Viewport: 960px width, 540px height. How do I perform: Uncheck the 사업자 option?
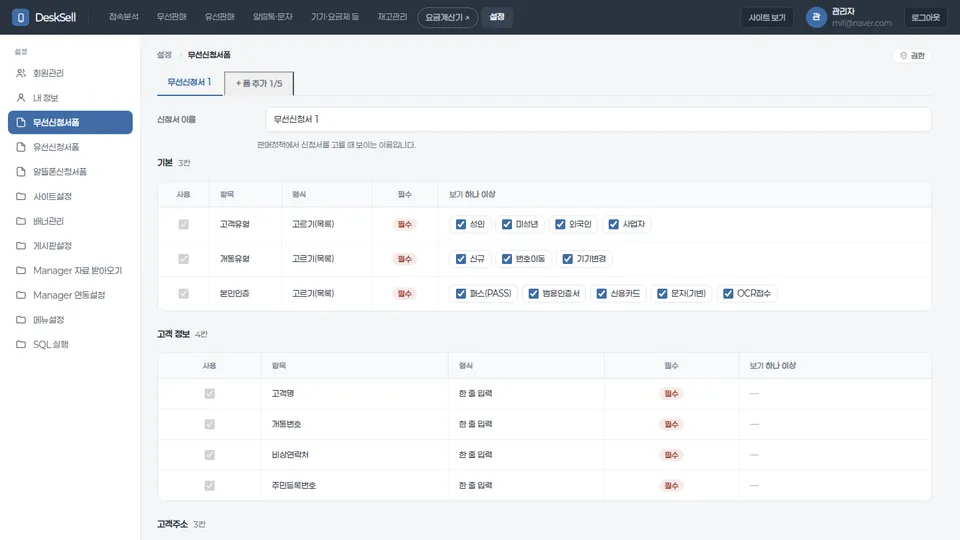click(x=613, y=224)
